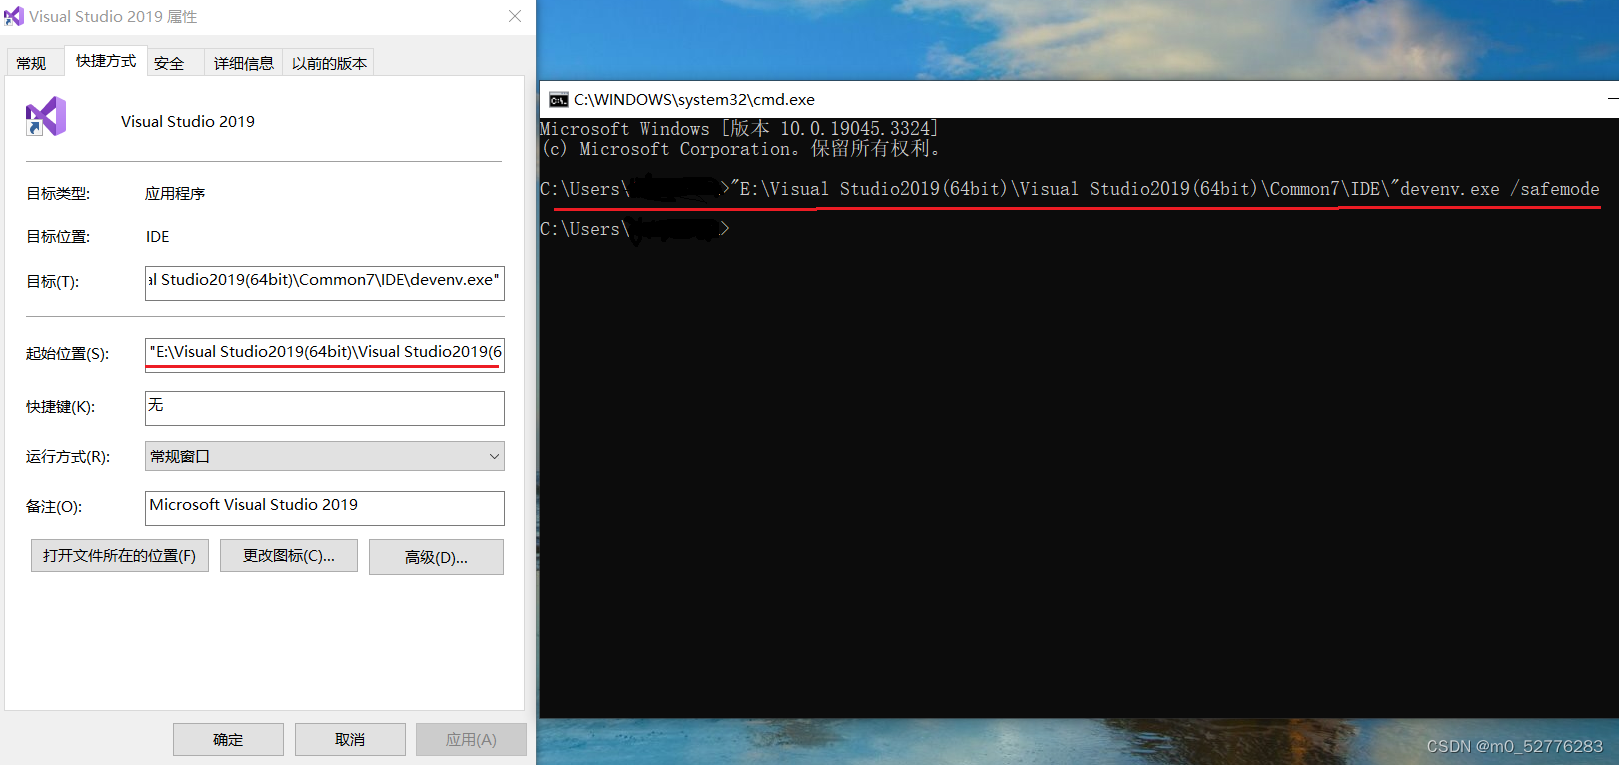Screen dimensions: 1619x765
Task: Click the cmd.exe window title icon
Action: click(559, 99)
